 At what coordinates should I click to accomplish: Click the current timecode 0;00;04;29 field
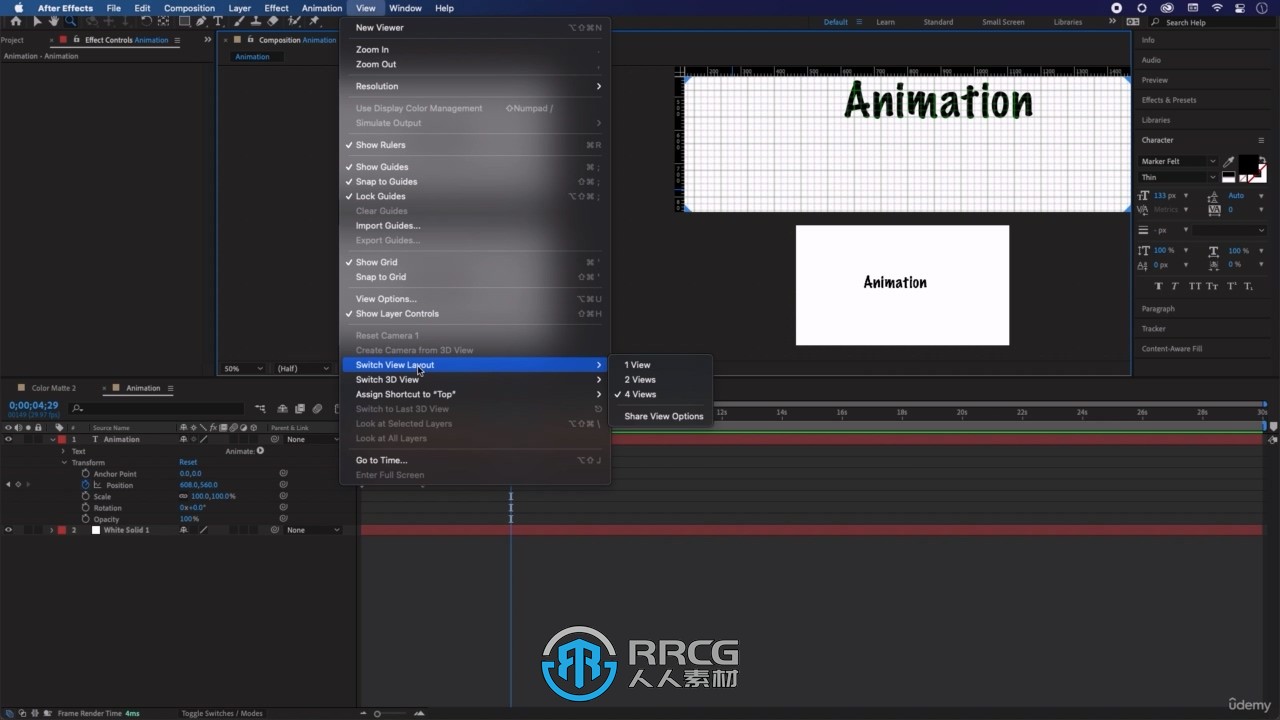(33, 405)
